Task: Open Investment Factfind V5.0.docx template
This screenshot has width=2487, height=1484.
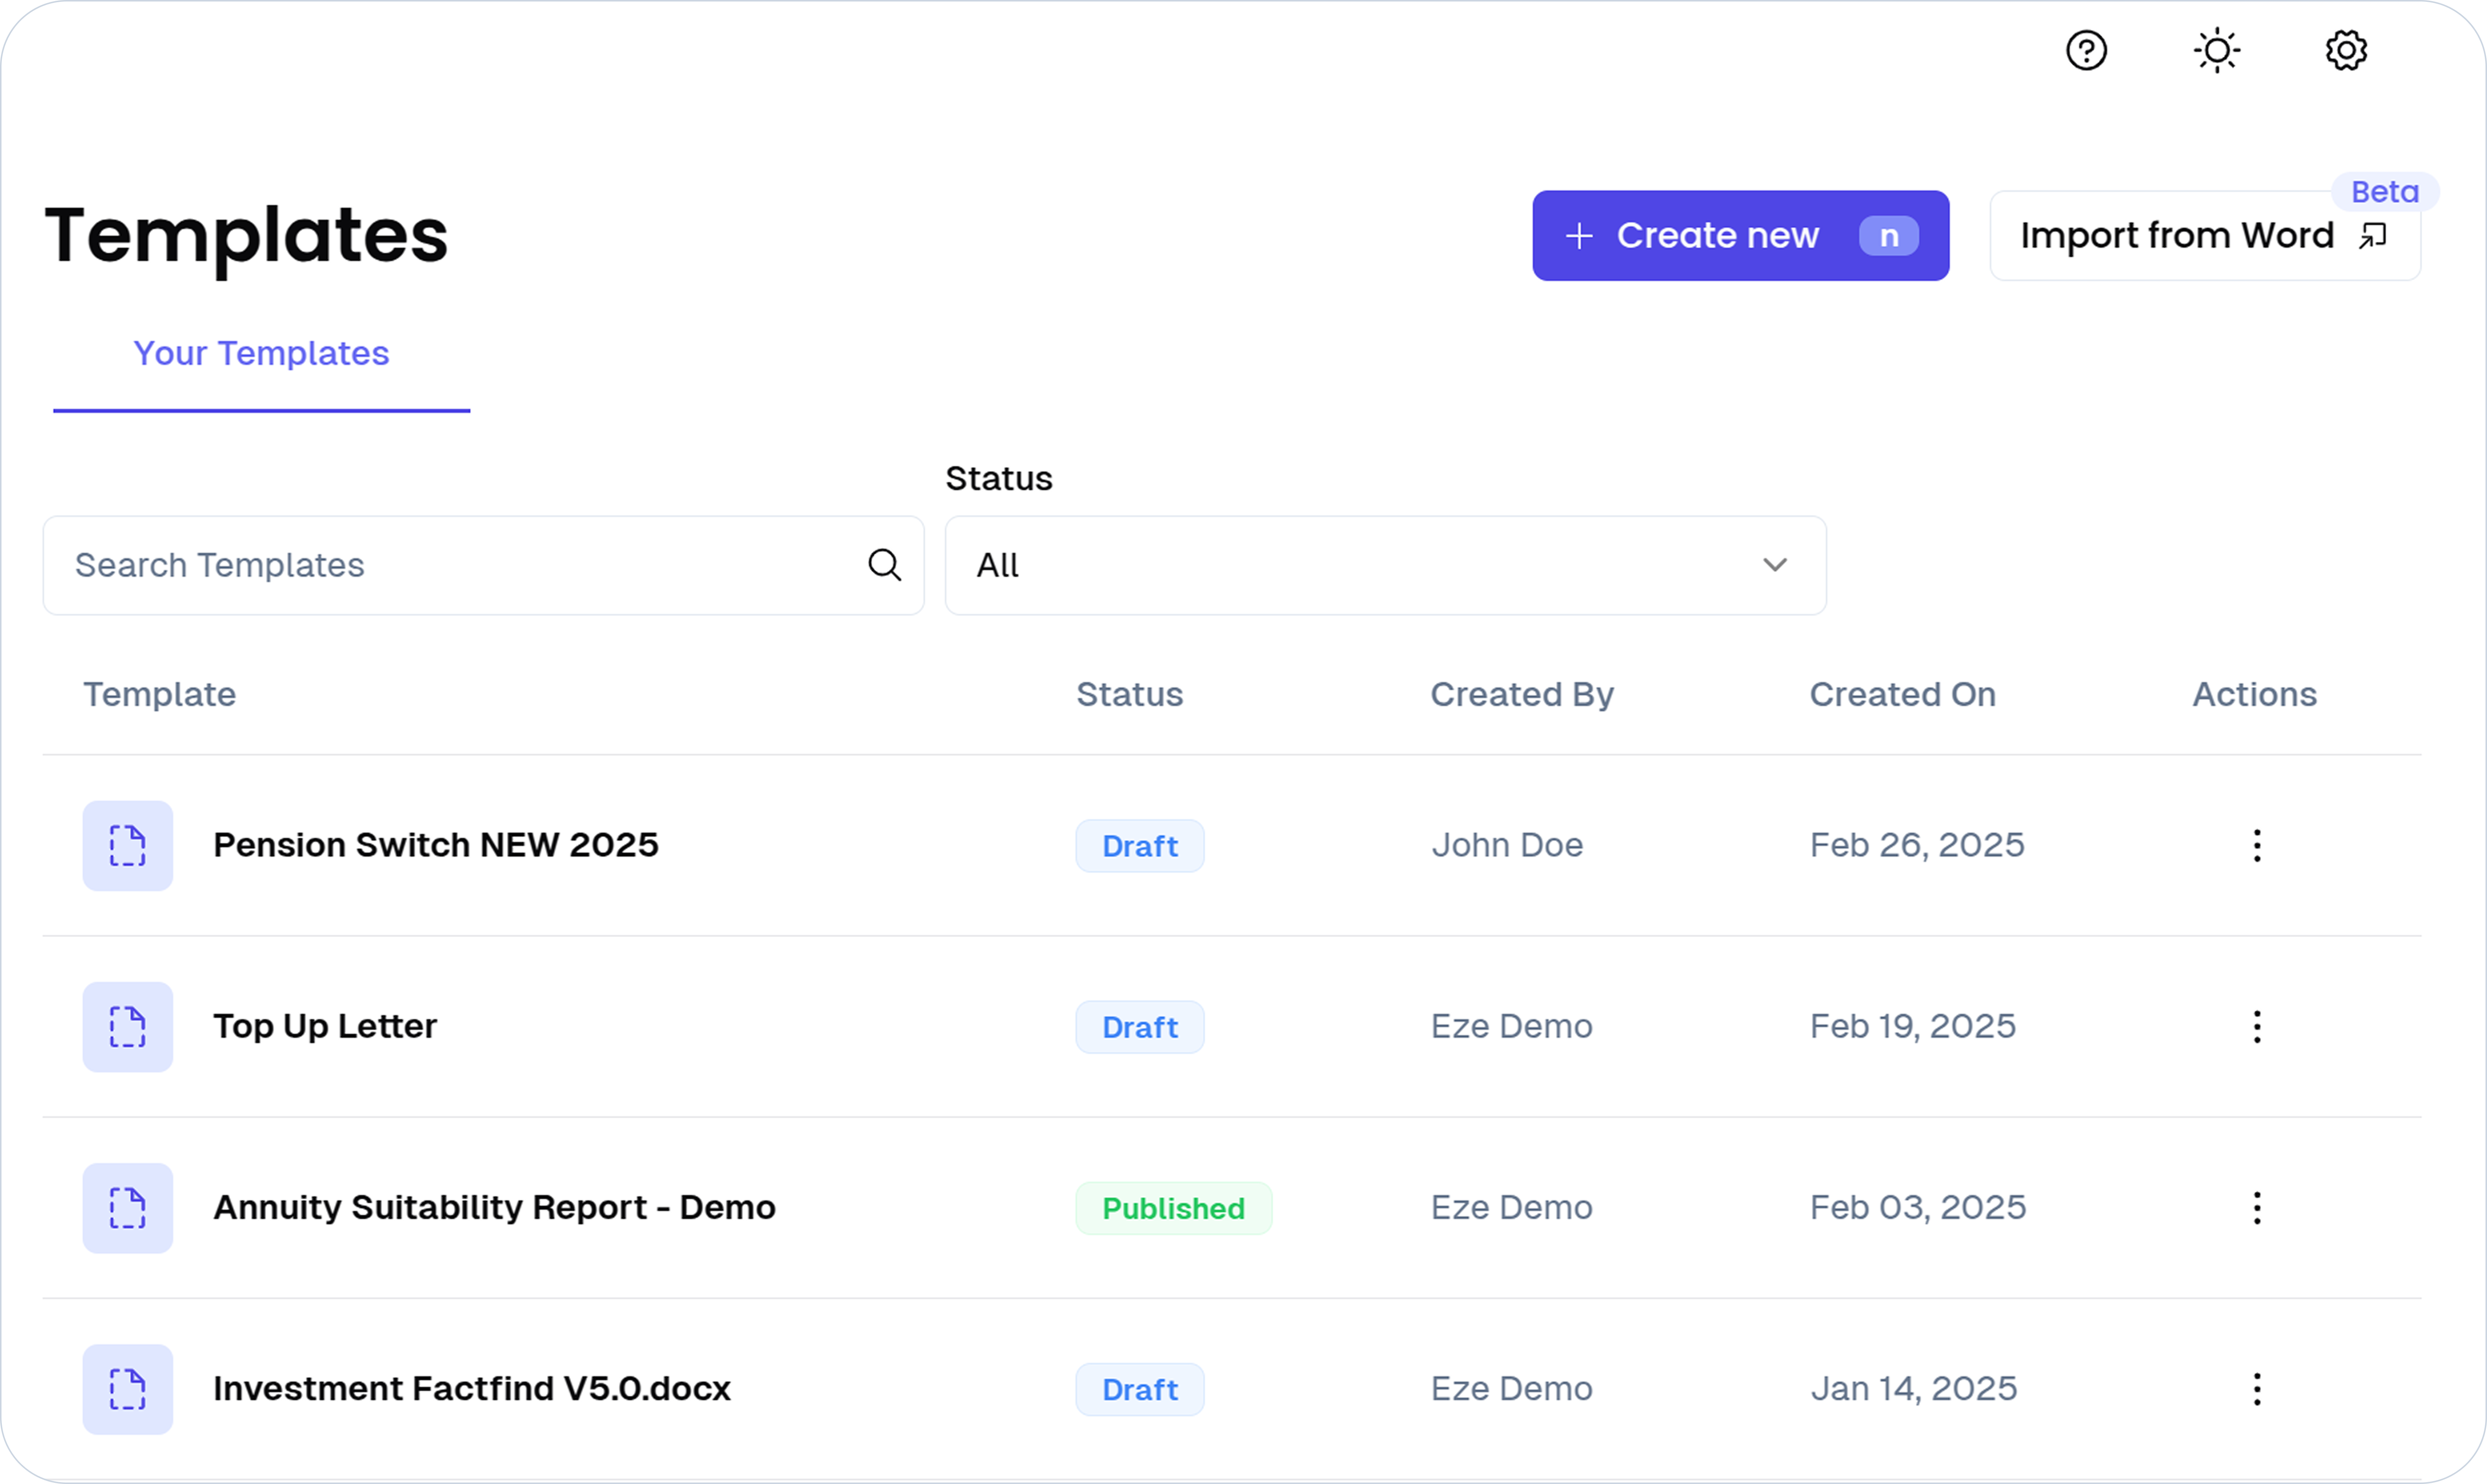Action: pos(472,1389)
